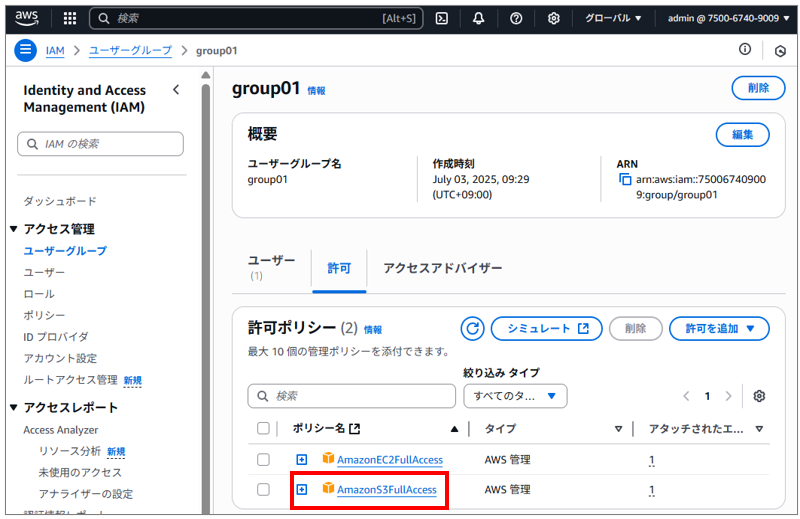Open ロール in the sidebar
800x519 pixels.
39,294
